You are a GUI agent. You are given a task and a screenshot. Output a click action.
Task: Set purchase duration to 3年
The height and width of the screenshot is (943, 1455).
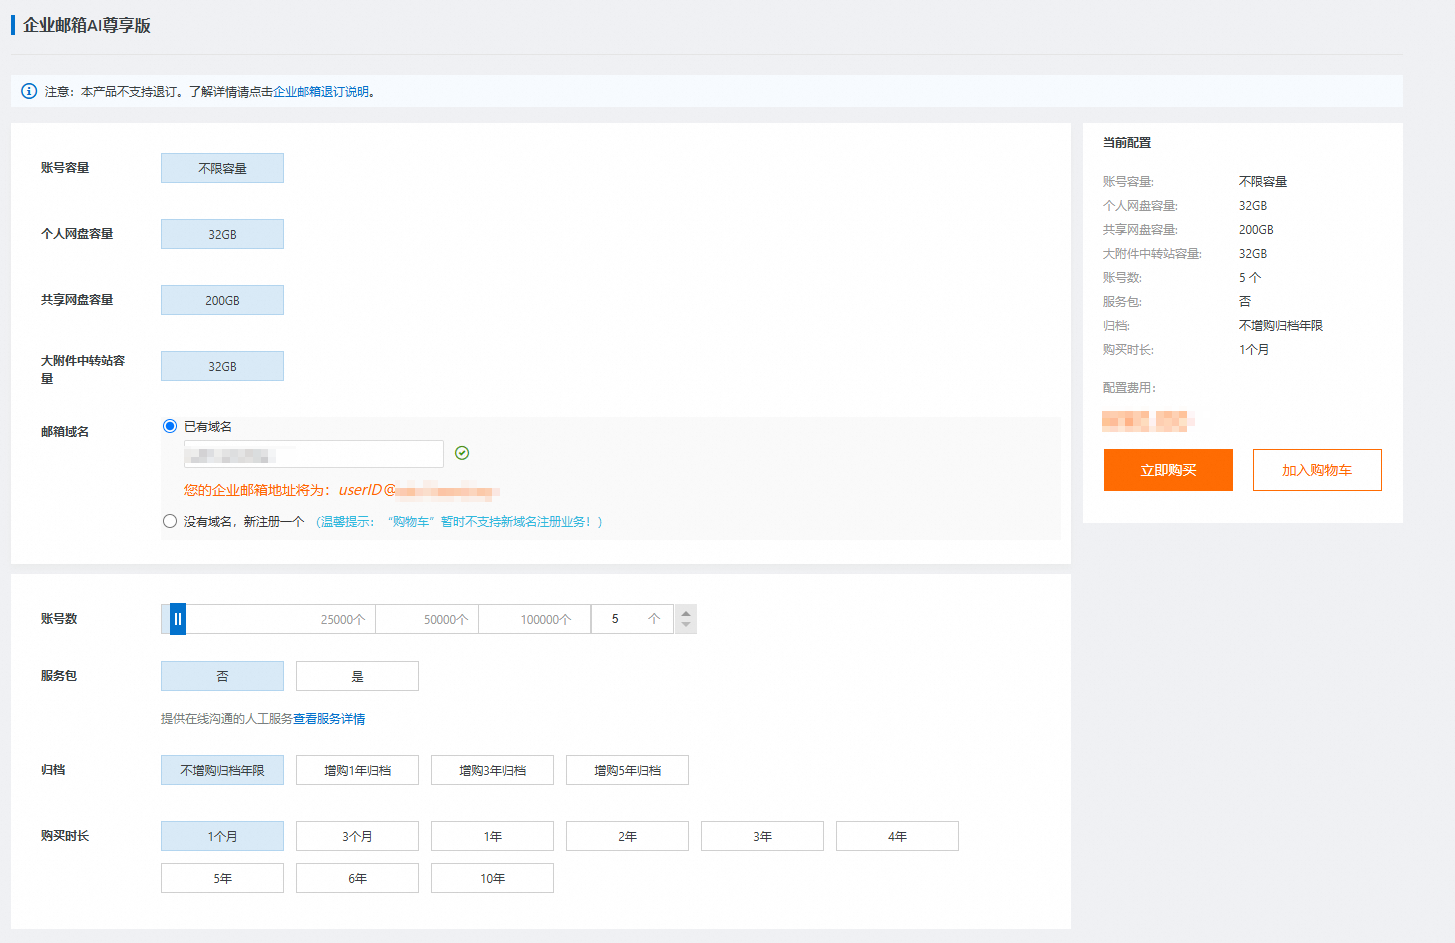click(762, 836)
